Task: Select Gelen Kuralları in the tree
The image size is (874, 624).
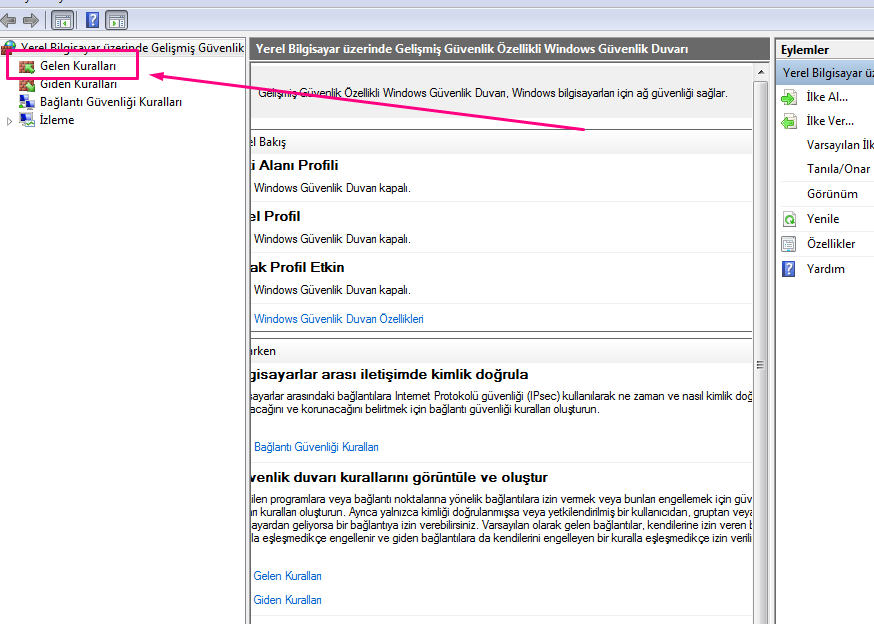Action: [77, 66]
